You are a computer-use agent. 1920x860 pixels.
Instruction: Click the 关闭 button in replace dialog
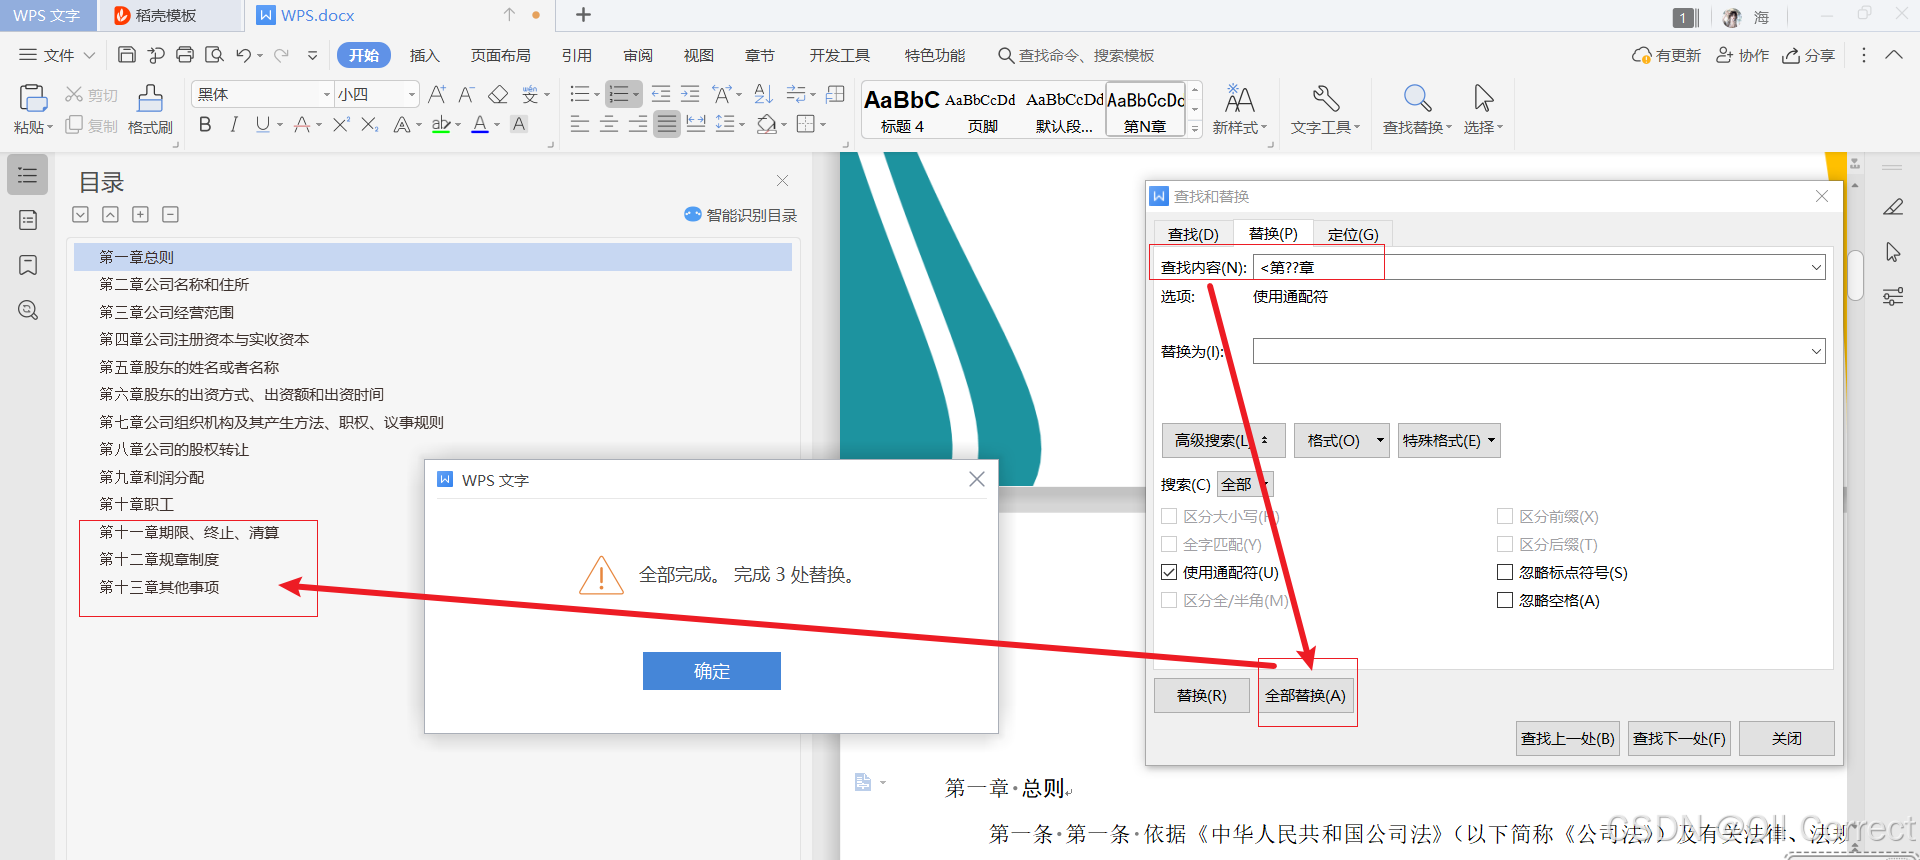coord(1787,738)
